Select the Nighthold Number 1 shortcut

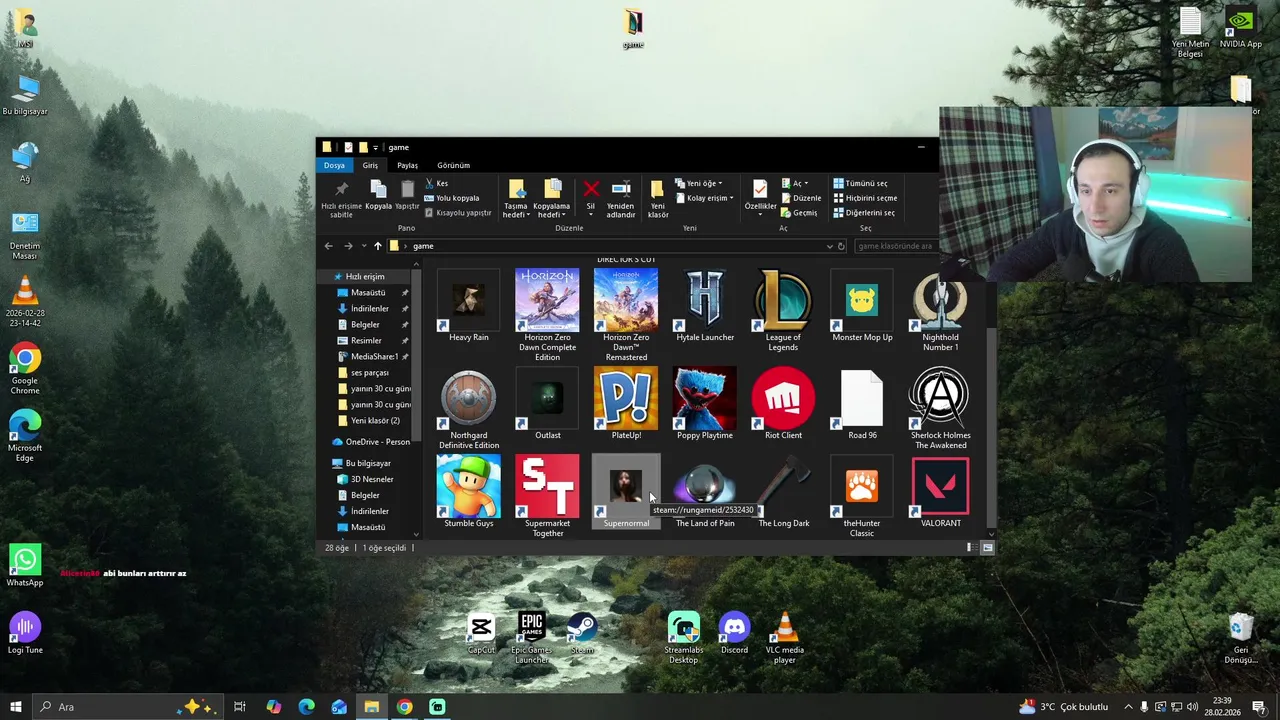pyautogui.click(x=940, y=310)
